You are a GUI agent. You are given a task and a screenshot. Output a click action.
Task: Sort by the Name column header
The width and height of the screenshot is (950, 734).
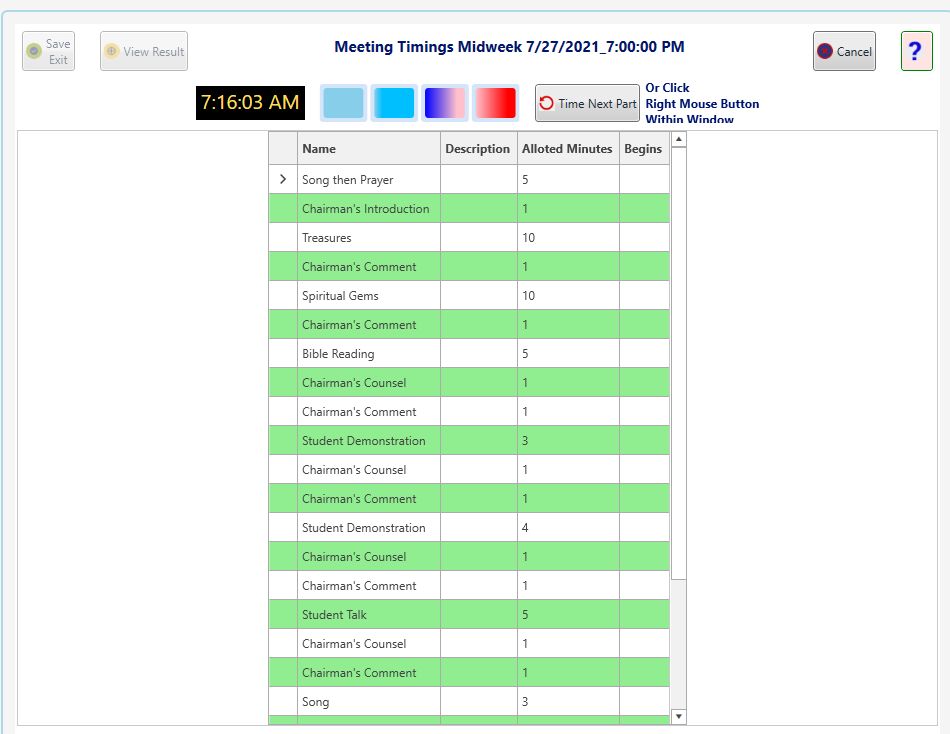(368, 148)
